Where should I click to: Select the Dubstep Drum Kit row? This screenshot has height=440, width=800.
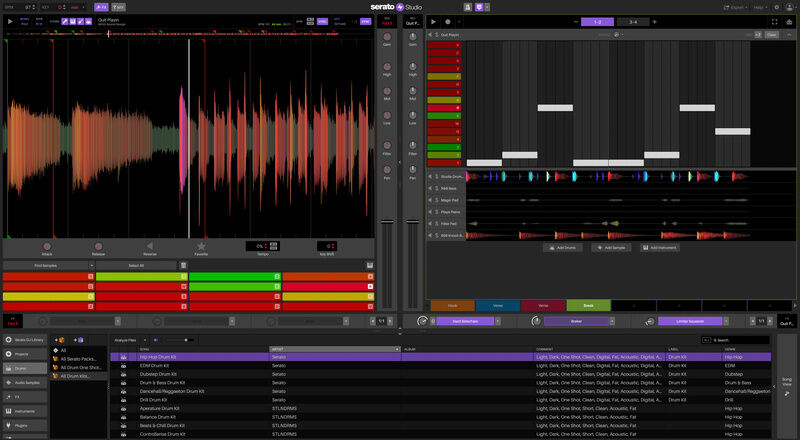coord(441,374)
